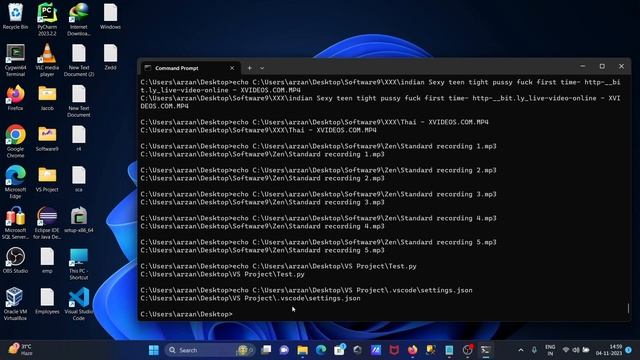Open 'This PC - Shortcut' icon
This screenshot has height=360, width=640.
(x=79, y=264)
